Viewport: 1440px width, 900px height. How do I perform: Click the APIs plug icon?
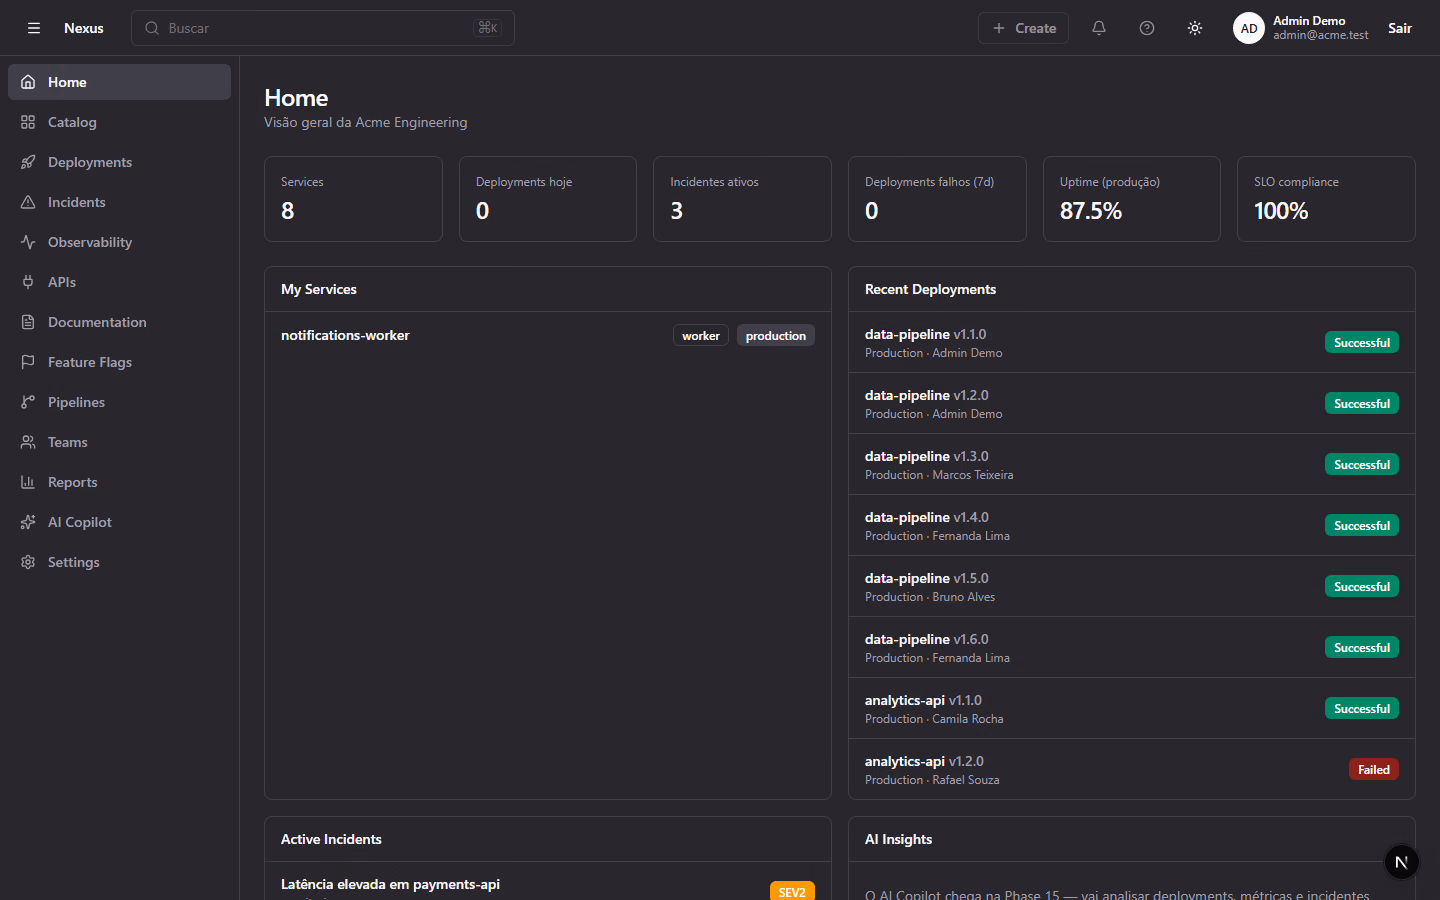(28, 282)
